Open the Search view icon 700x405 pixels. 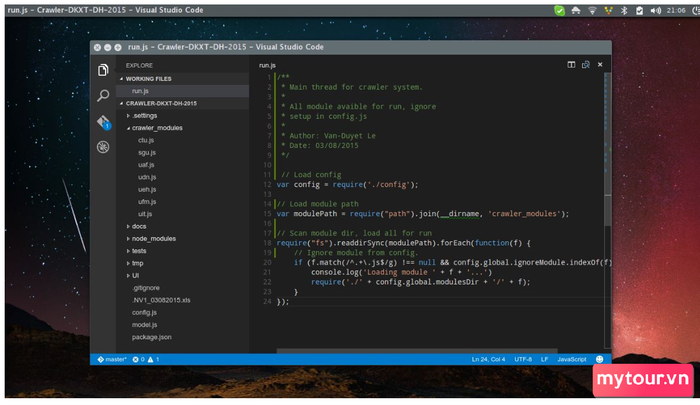click(x=103, y=95)
